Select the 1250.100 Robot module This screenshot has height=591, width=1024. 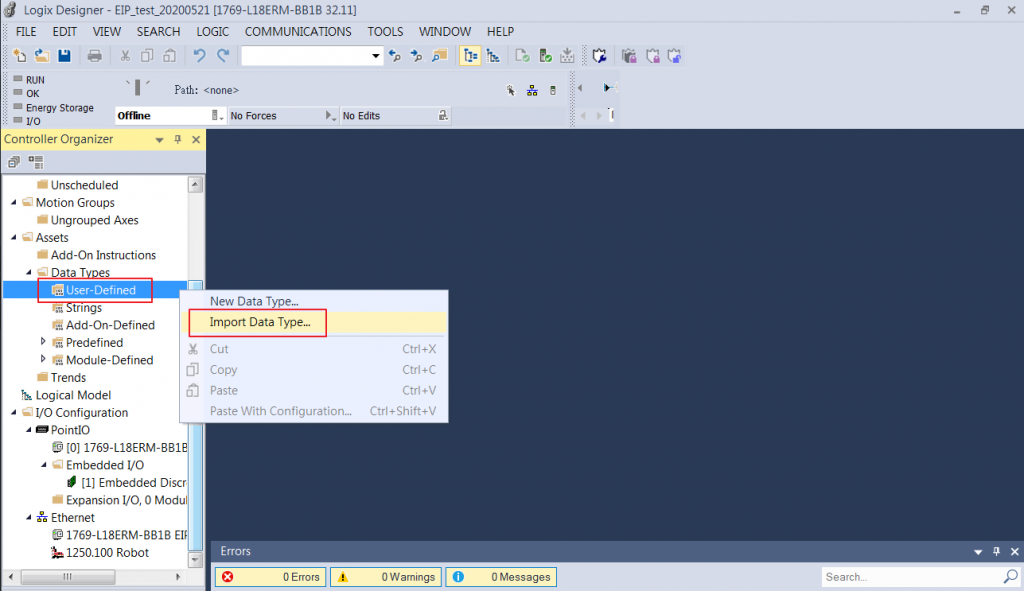coord(106,552)
